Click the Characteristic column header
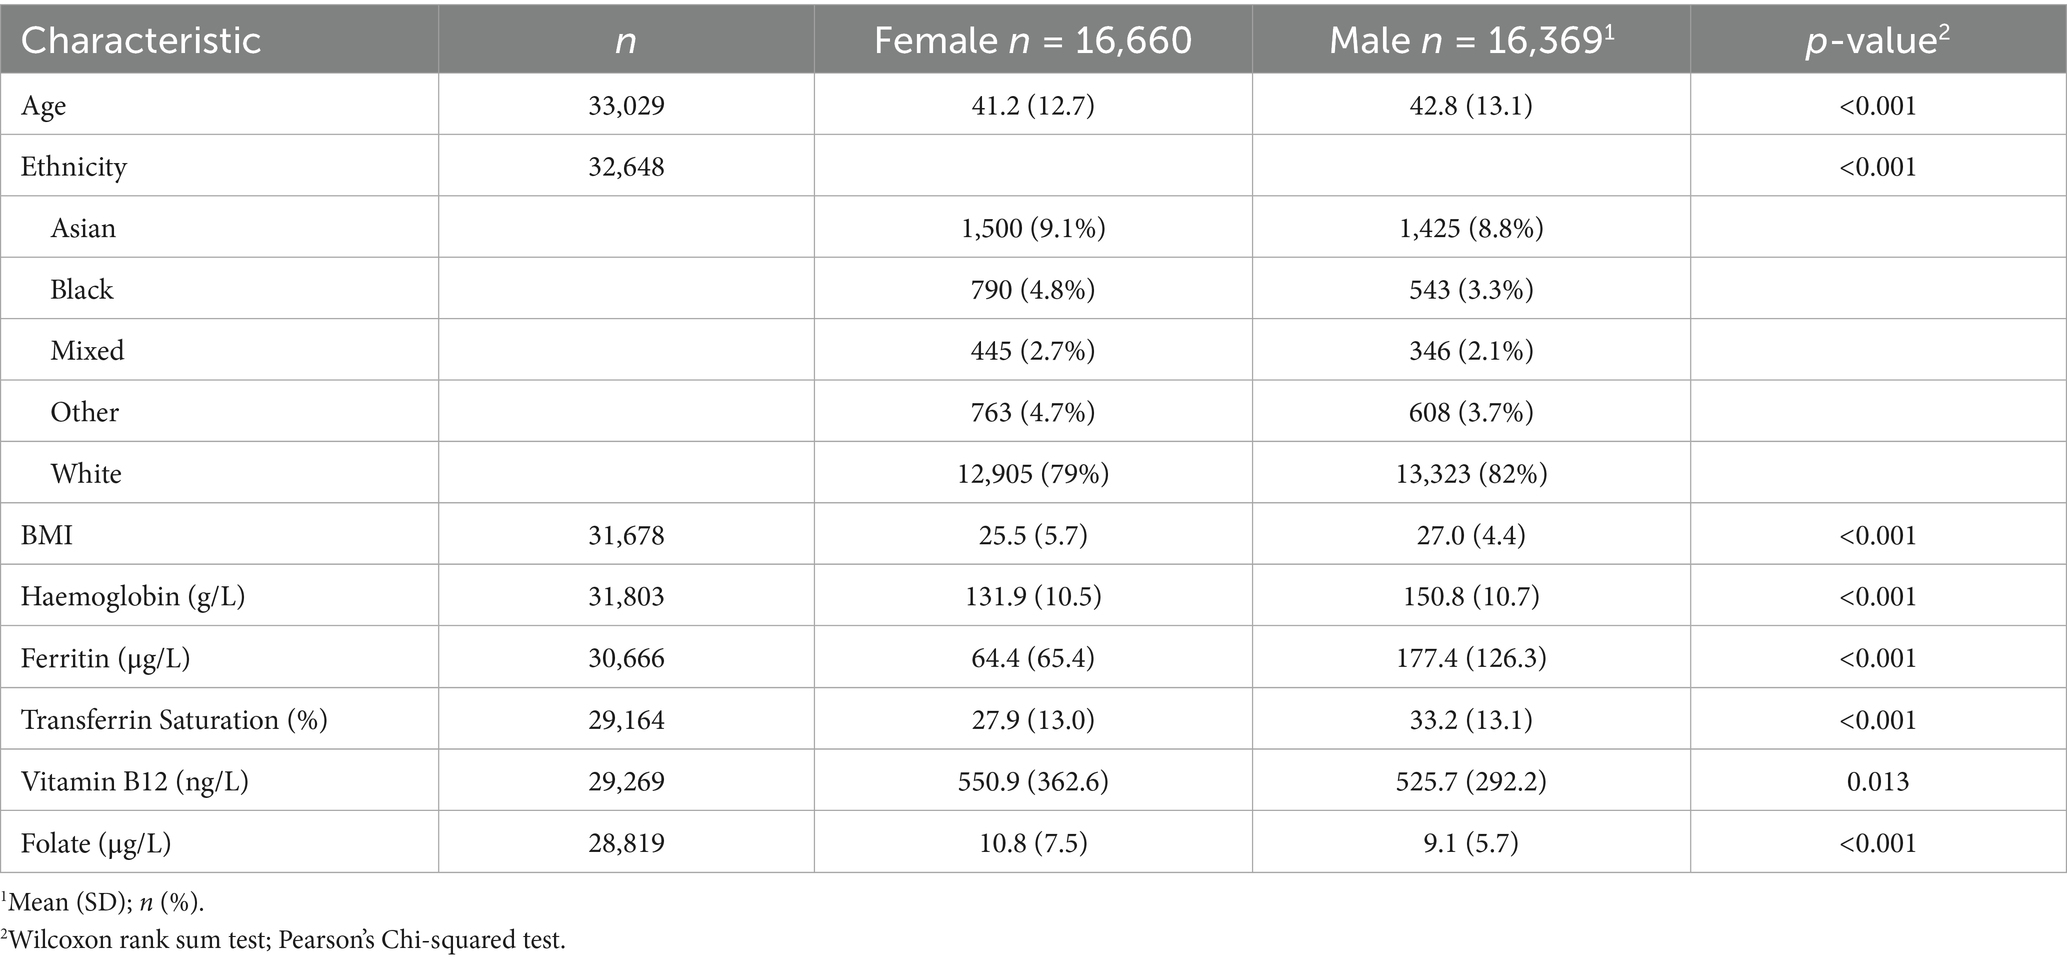This screenshot has width=2067, height=962. pos(141,40)
